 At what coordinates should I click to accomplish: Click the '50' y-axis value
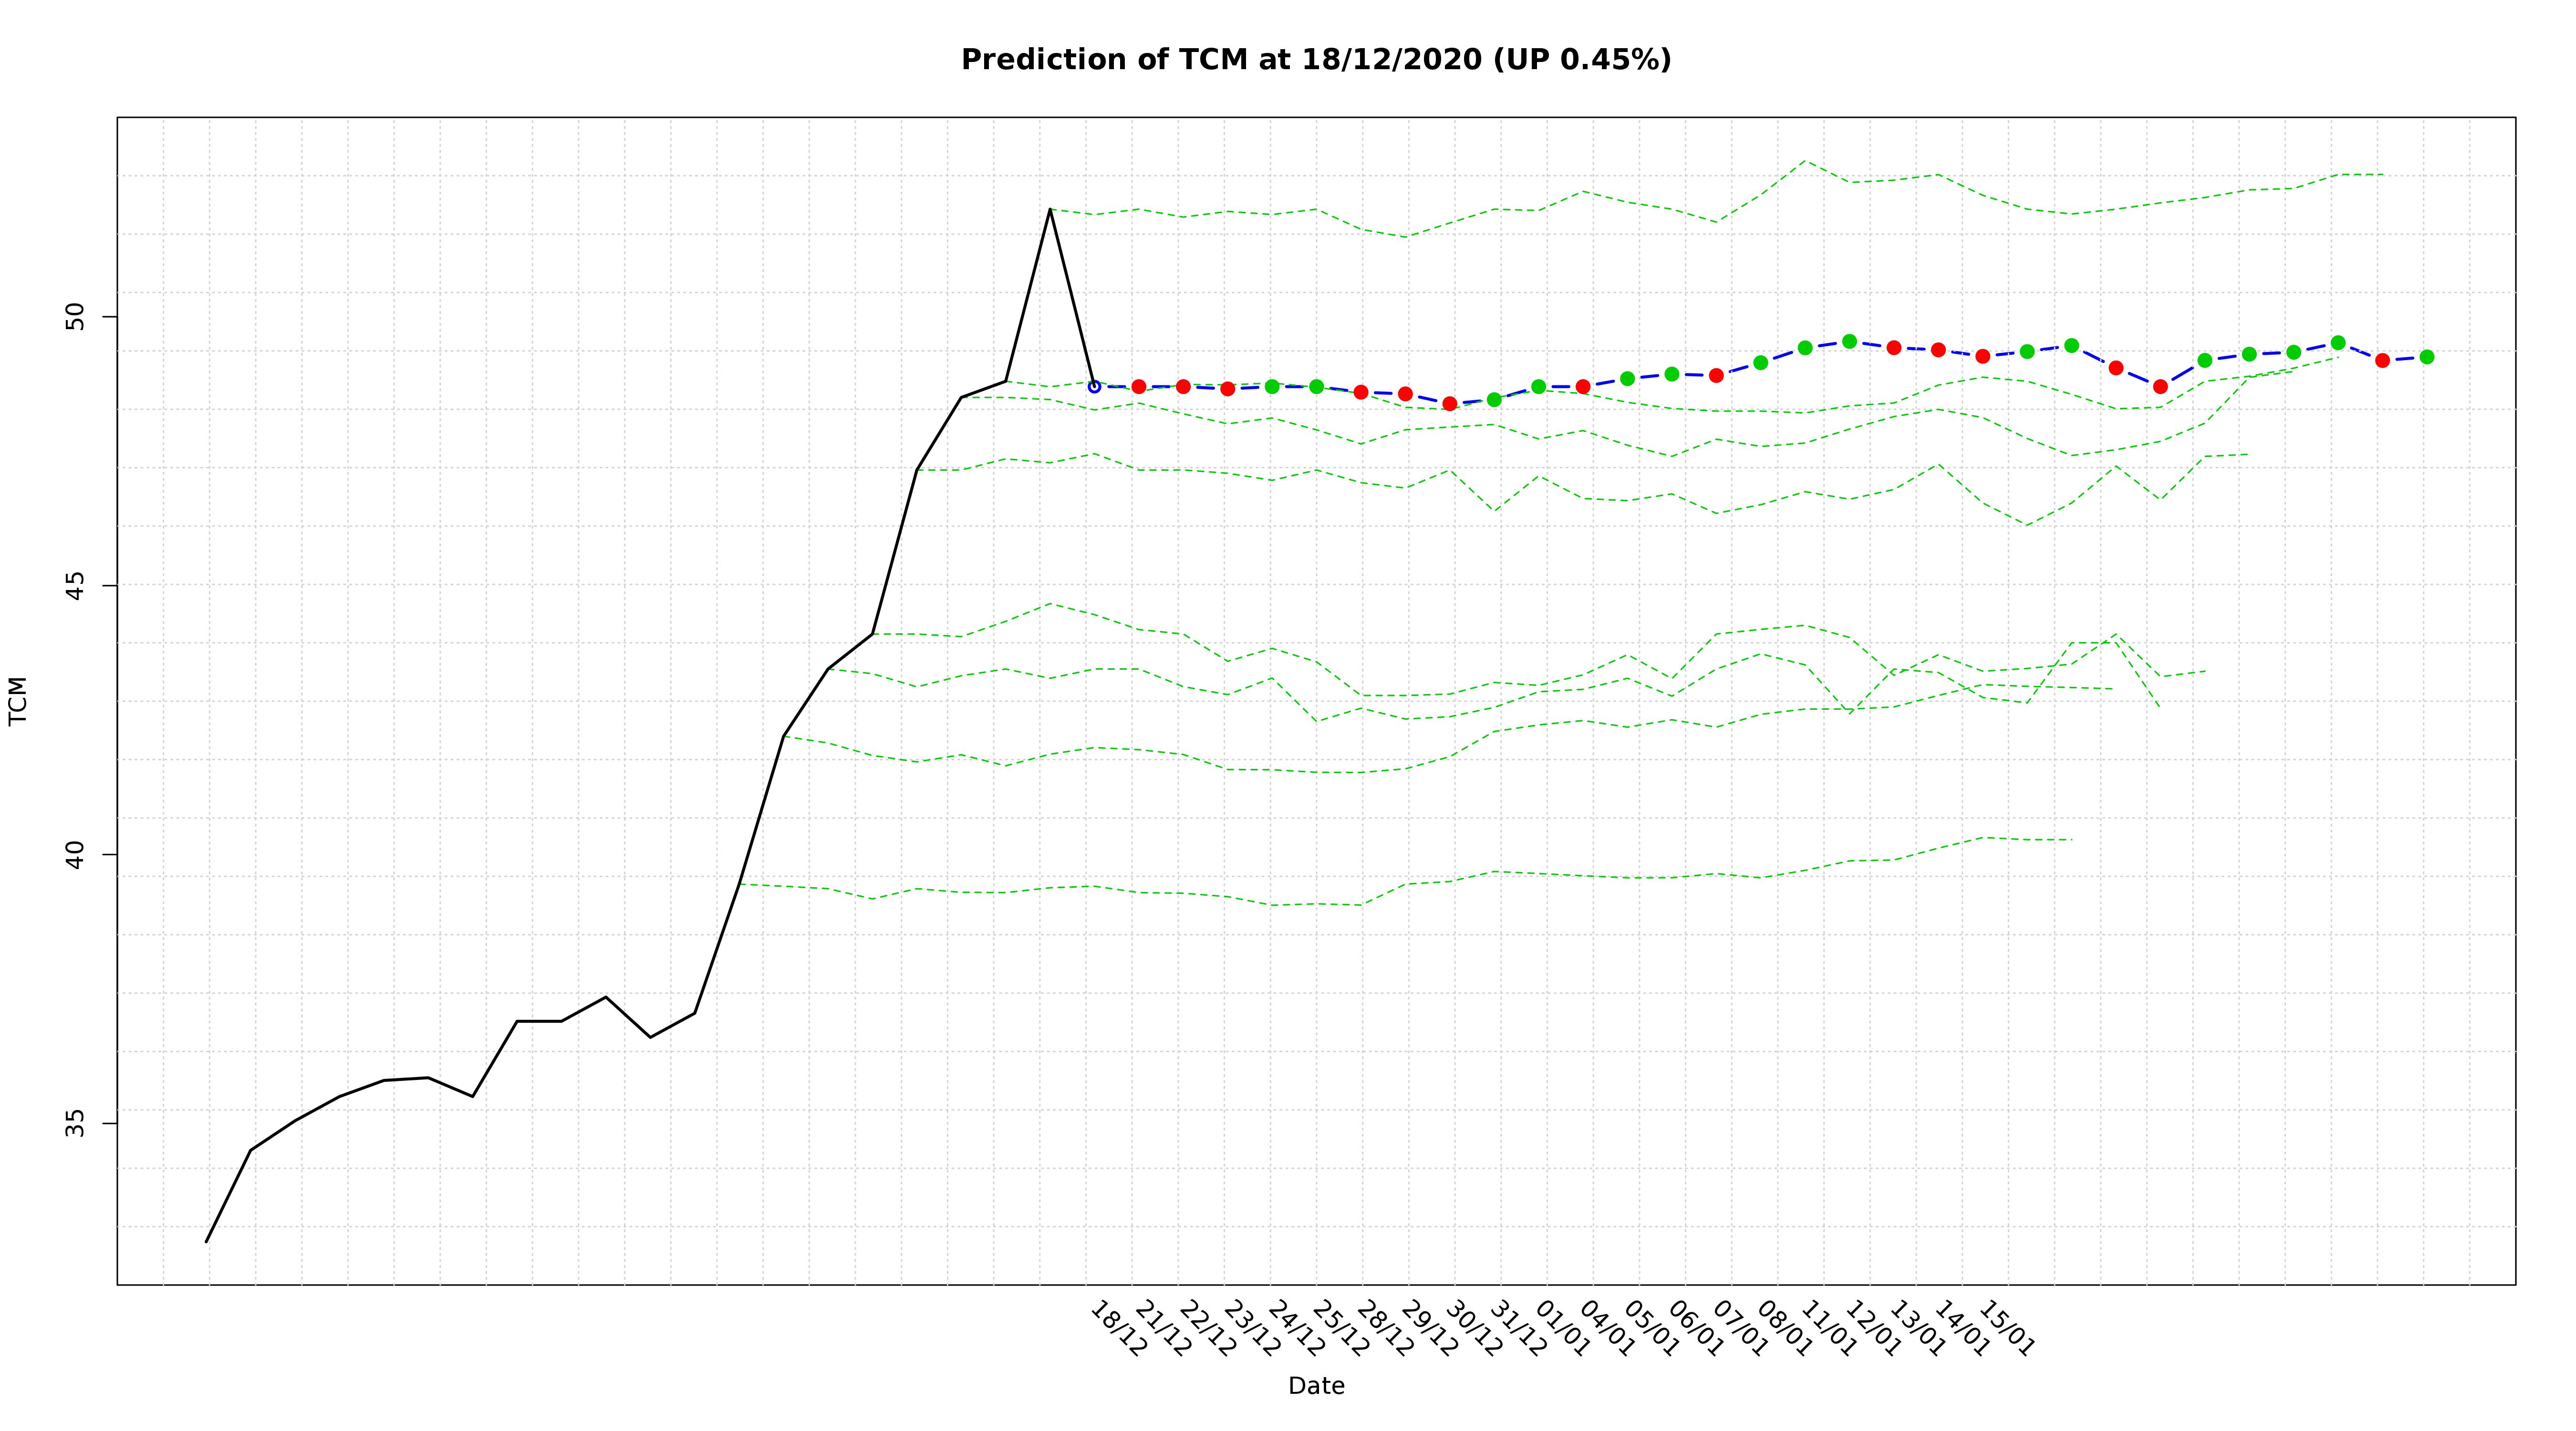pos(75,317)
